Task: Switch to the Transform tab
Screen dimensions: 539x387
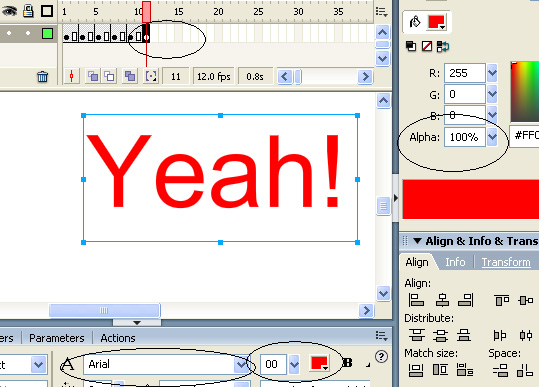Action: click(506, 262)
